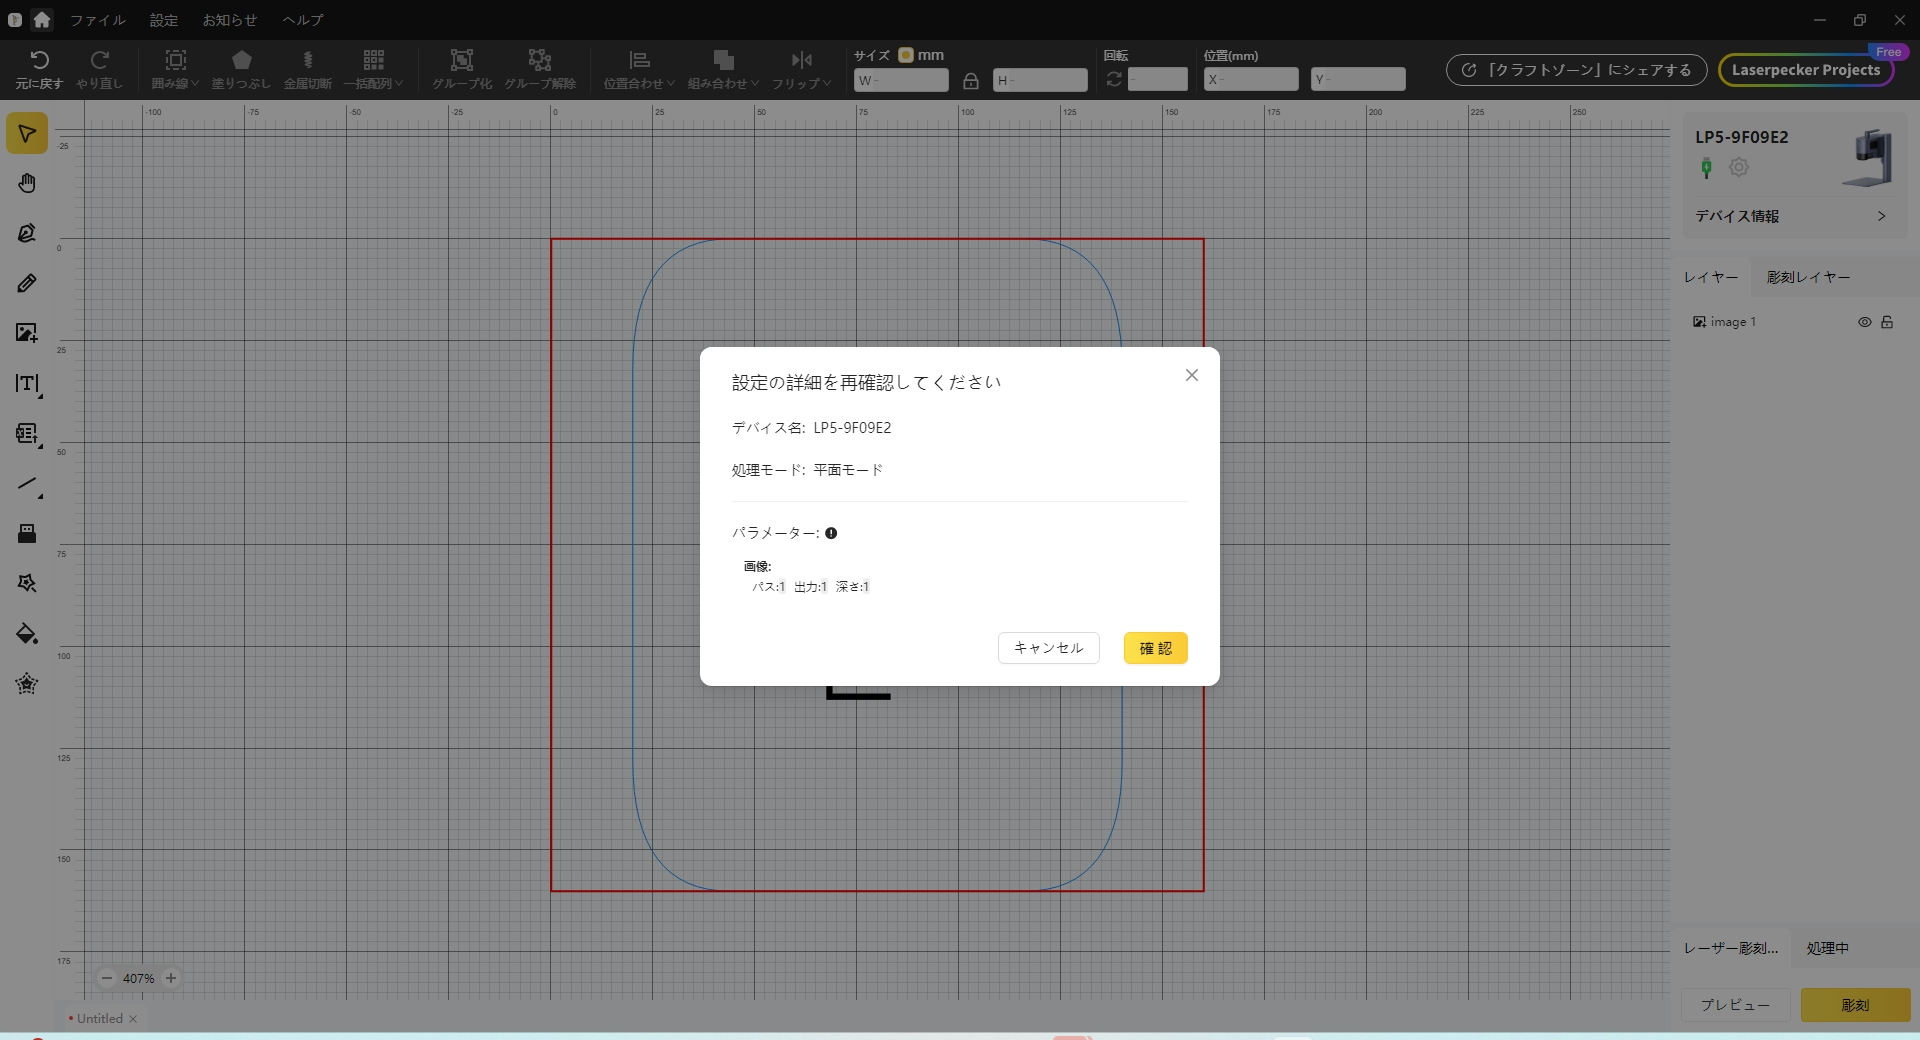
Task: Switch to the 処理中 tab
Action: [x=1827, y=948]
